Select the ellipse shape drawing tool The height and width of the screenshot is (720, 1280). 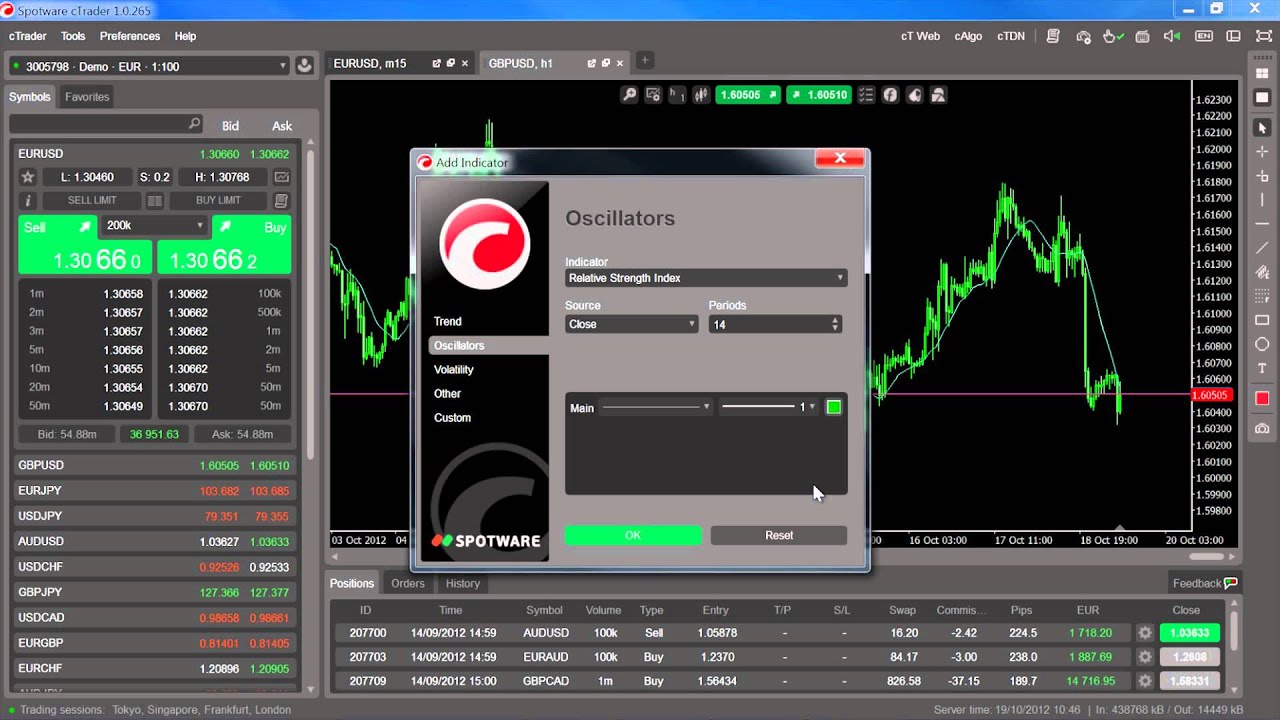click(x=1262, y=344)
